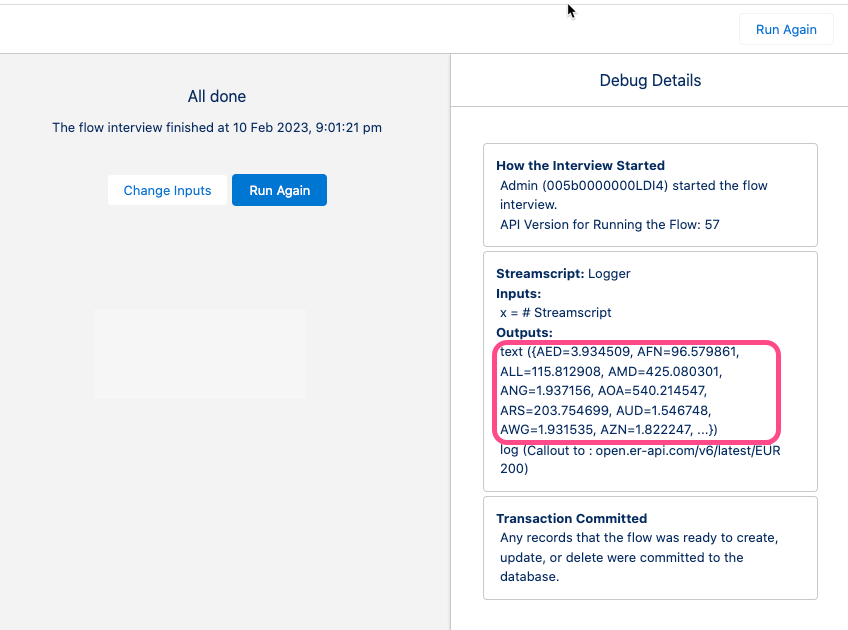Click the light gray placeholder box

point(200,354)
